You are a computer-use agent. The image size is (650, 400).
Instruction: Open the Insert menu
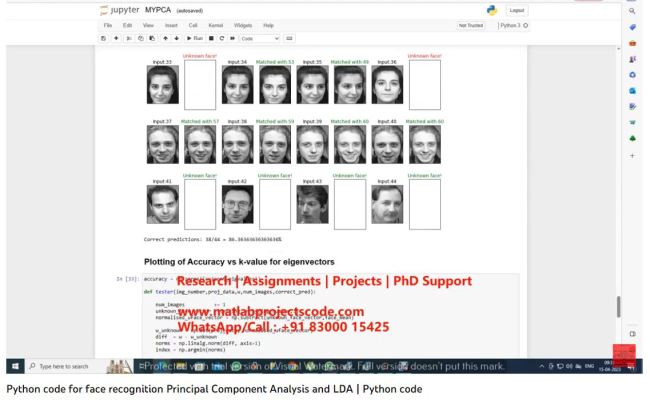point(171,25)
